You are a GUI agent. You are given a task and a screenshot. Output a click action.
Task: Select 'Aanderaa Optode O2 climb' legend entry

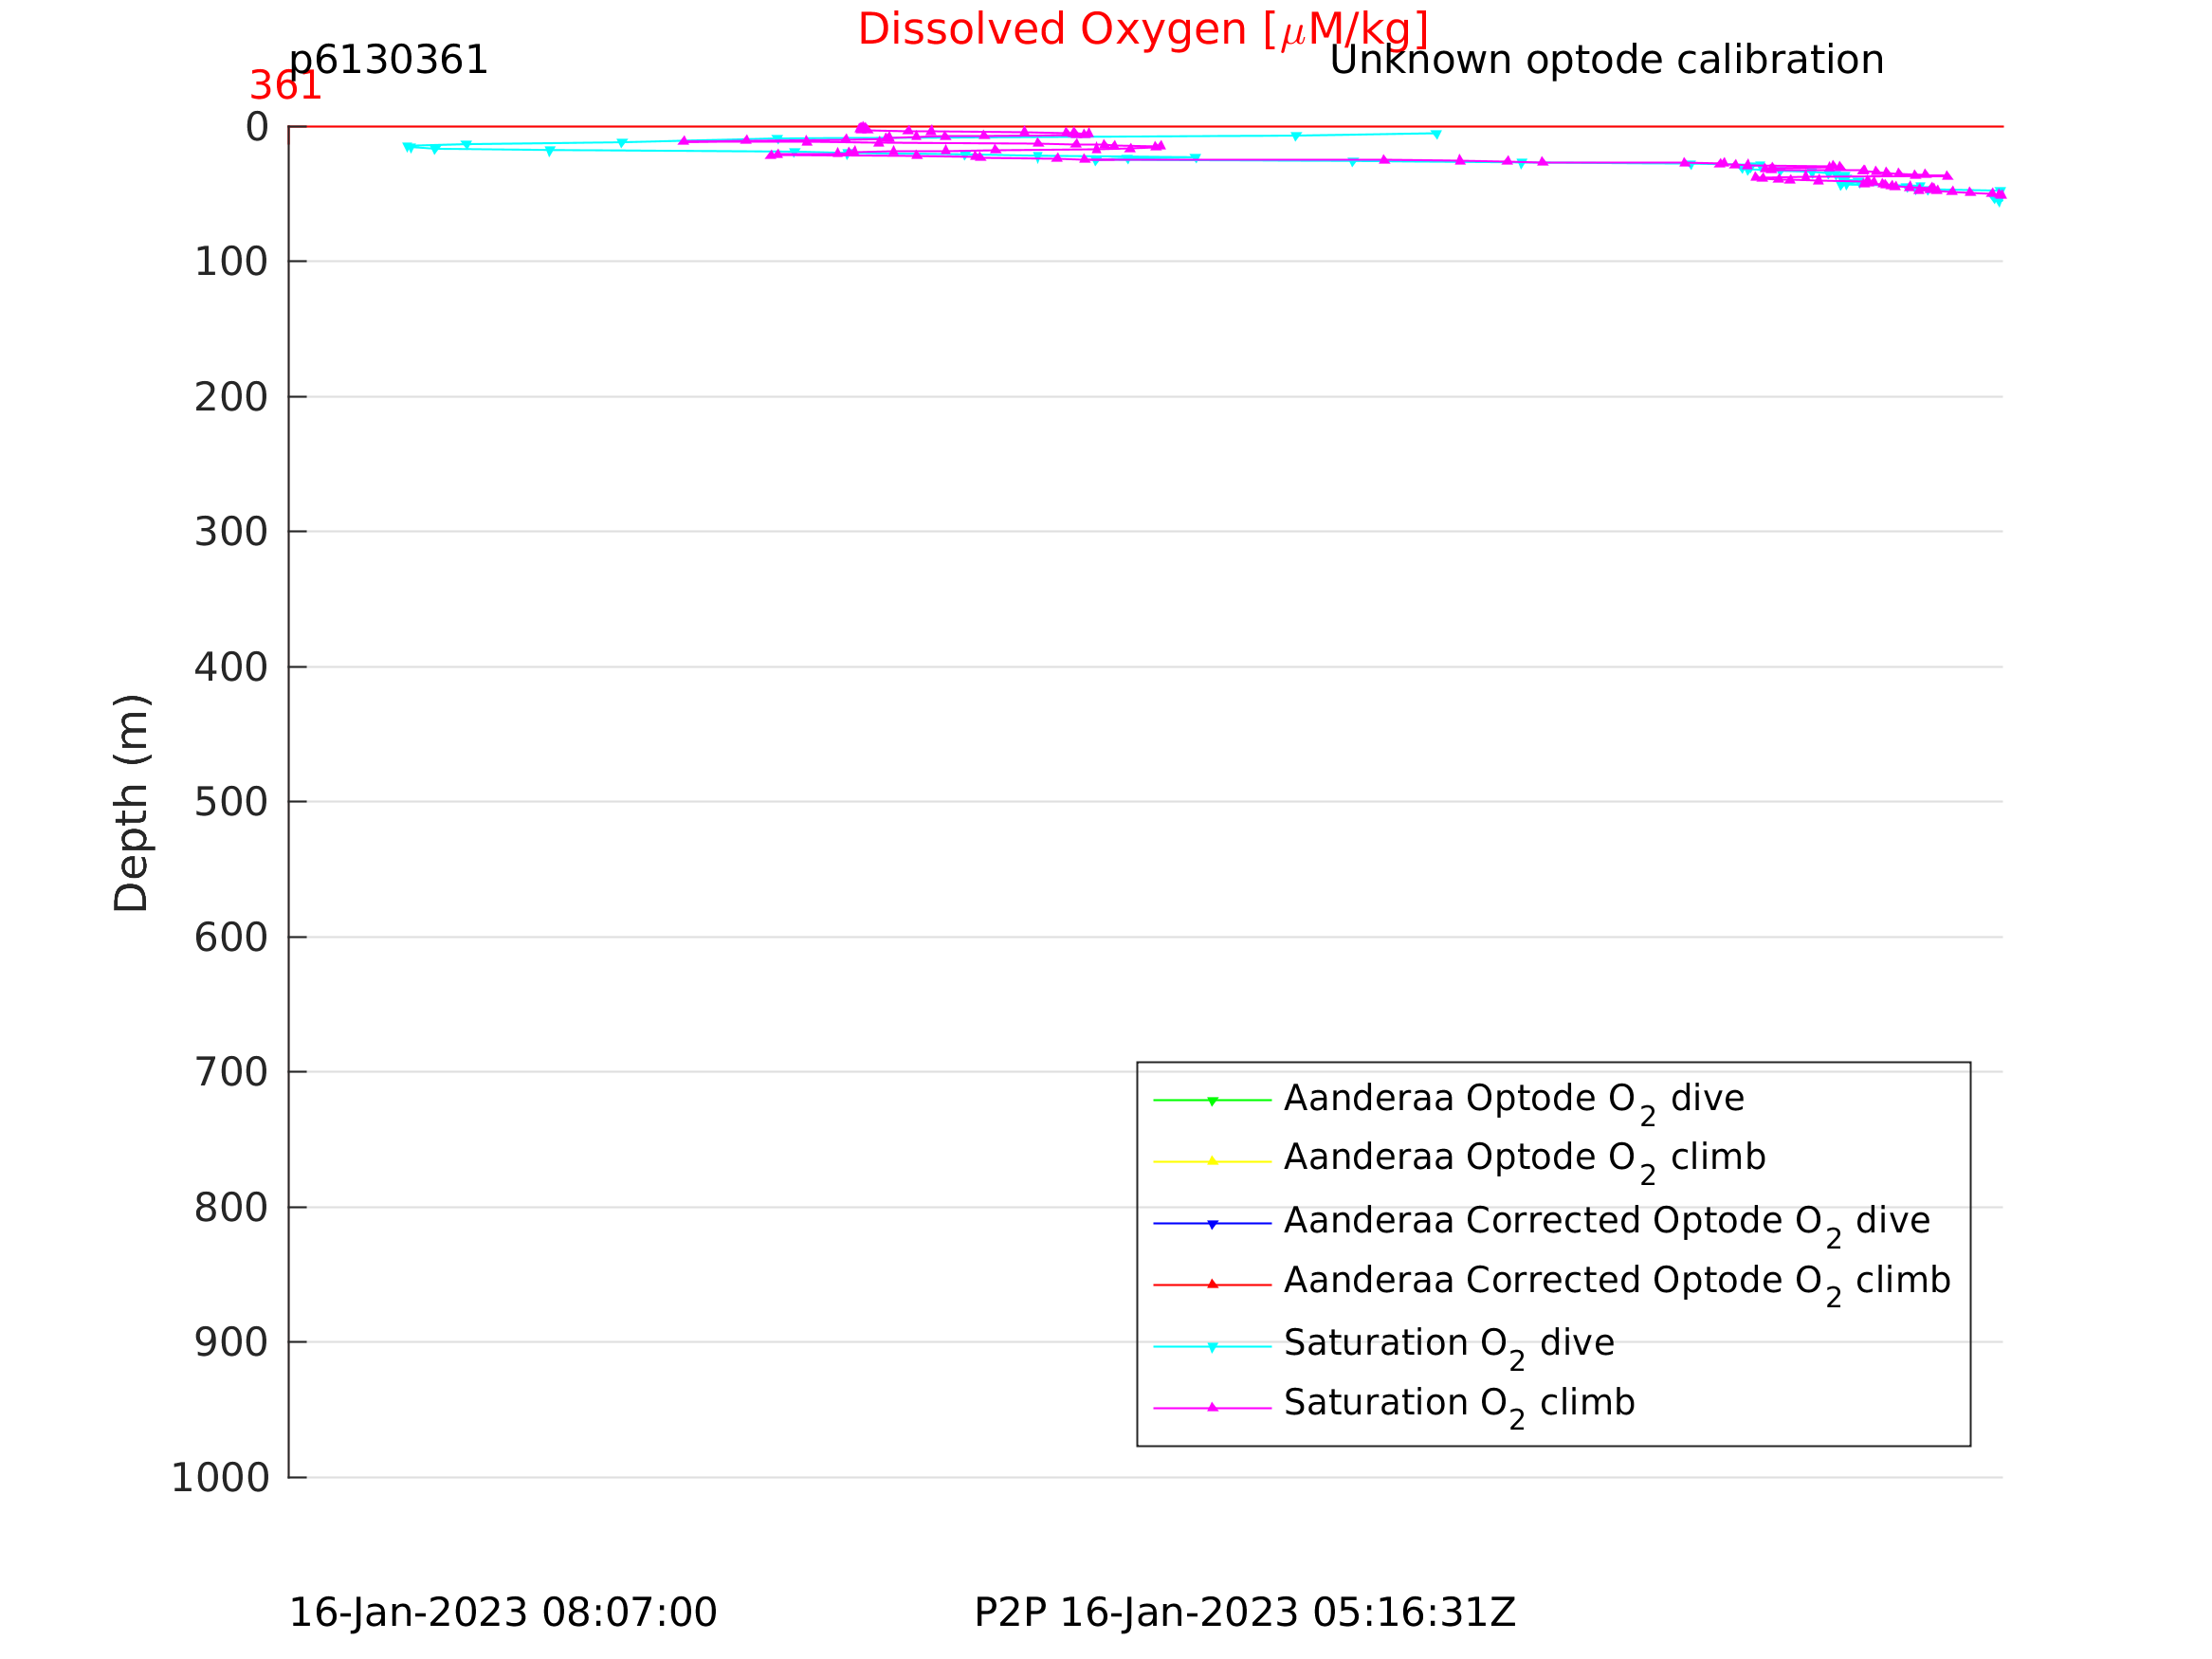(x=1460, y=1160)
